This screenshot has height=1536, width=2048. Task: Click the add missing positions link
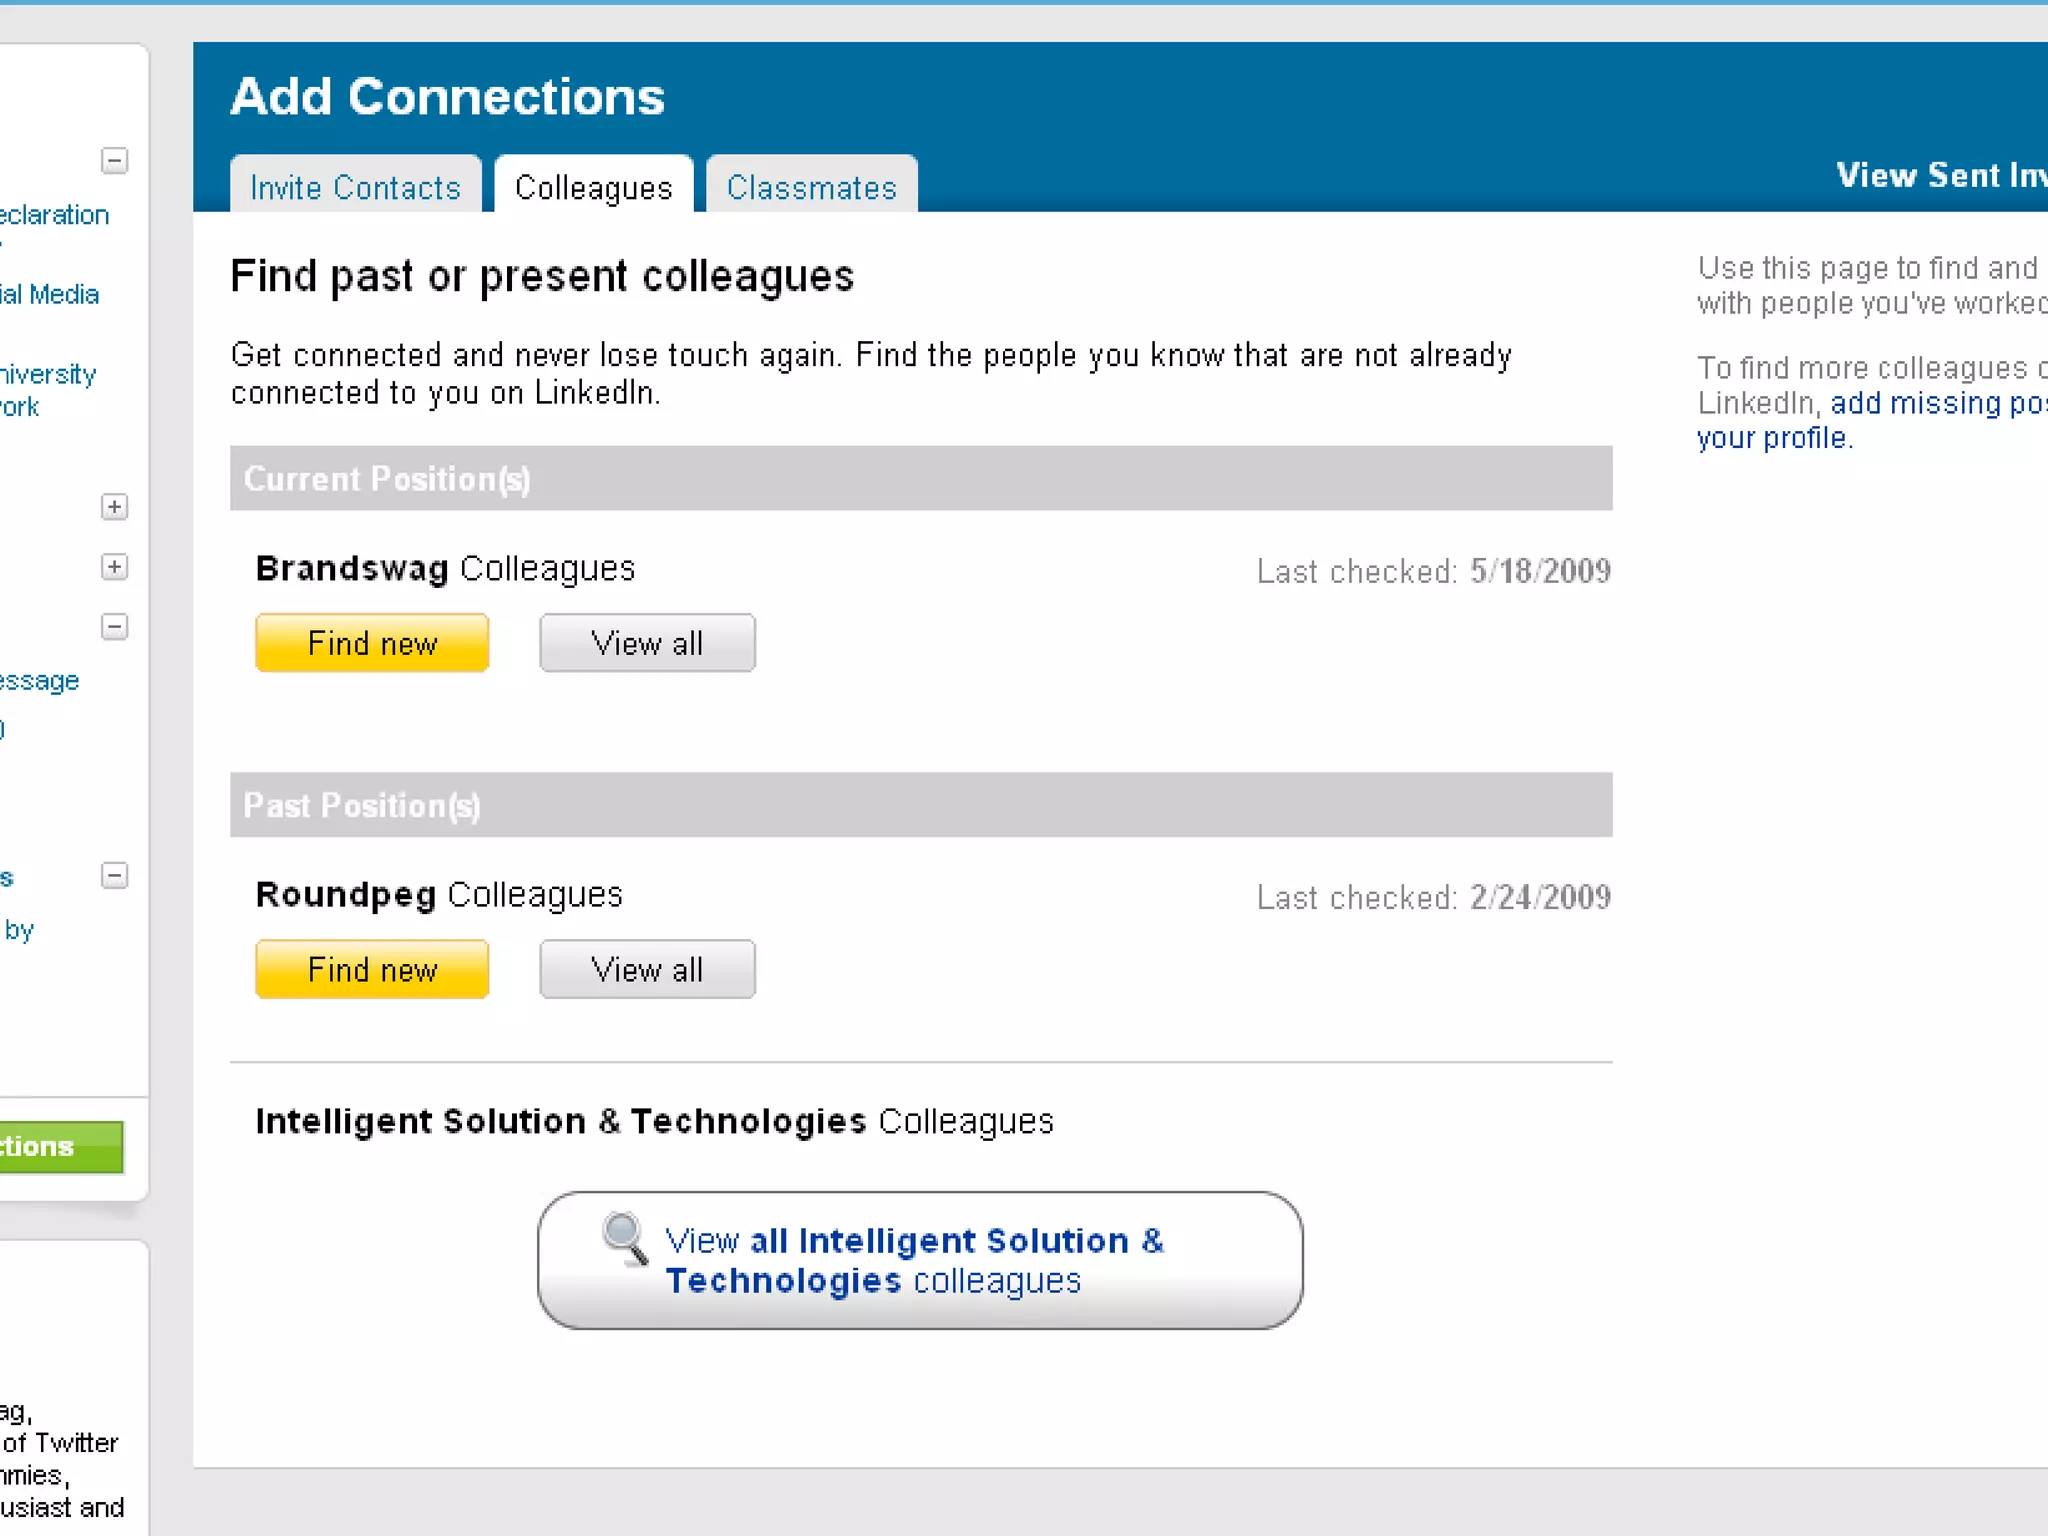1936,403
